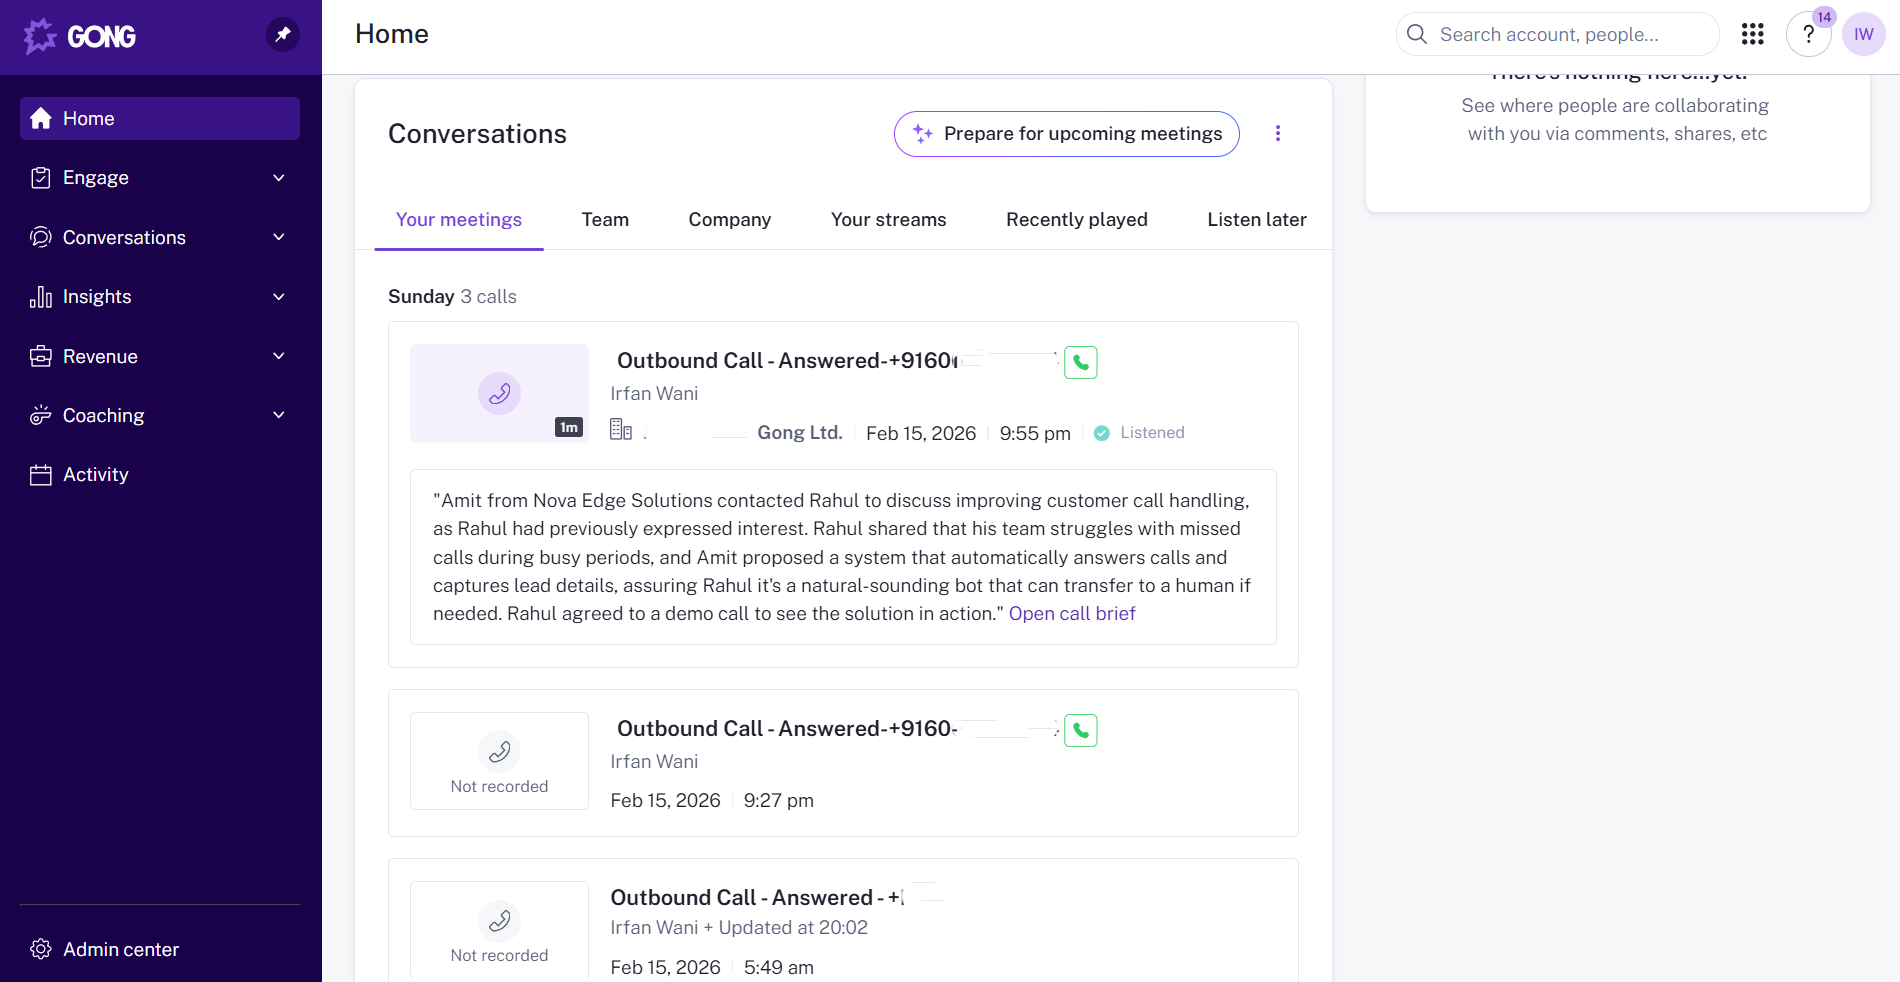
Task: Click the Gong logo in sidebar
Action: pos(80,36)
